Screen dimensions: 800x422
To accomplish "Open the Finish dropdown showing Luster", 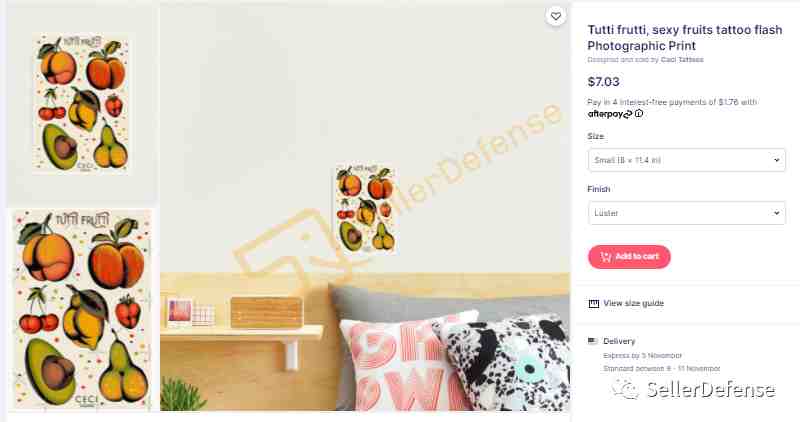I will click(686, 213).
